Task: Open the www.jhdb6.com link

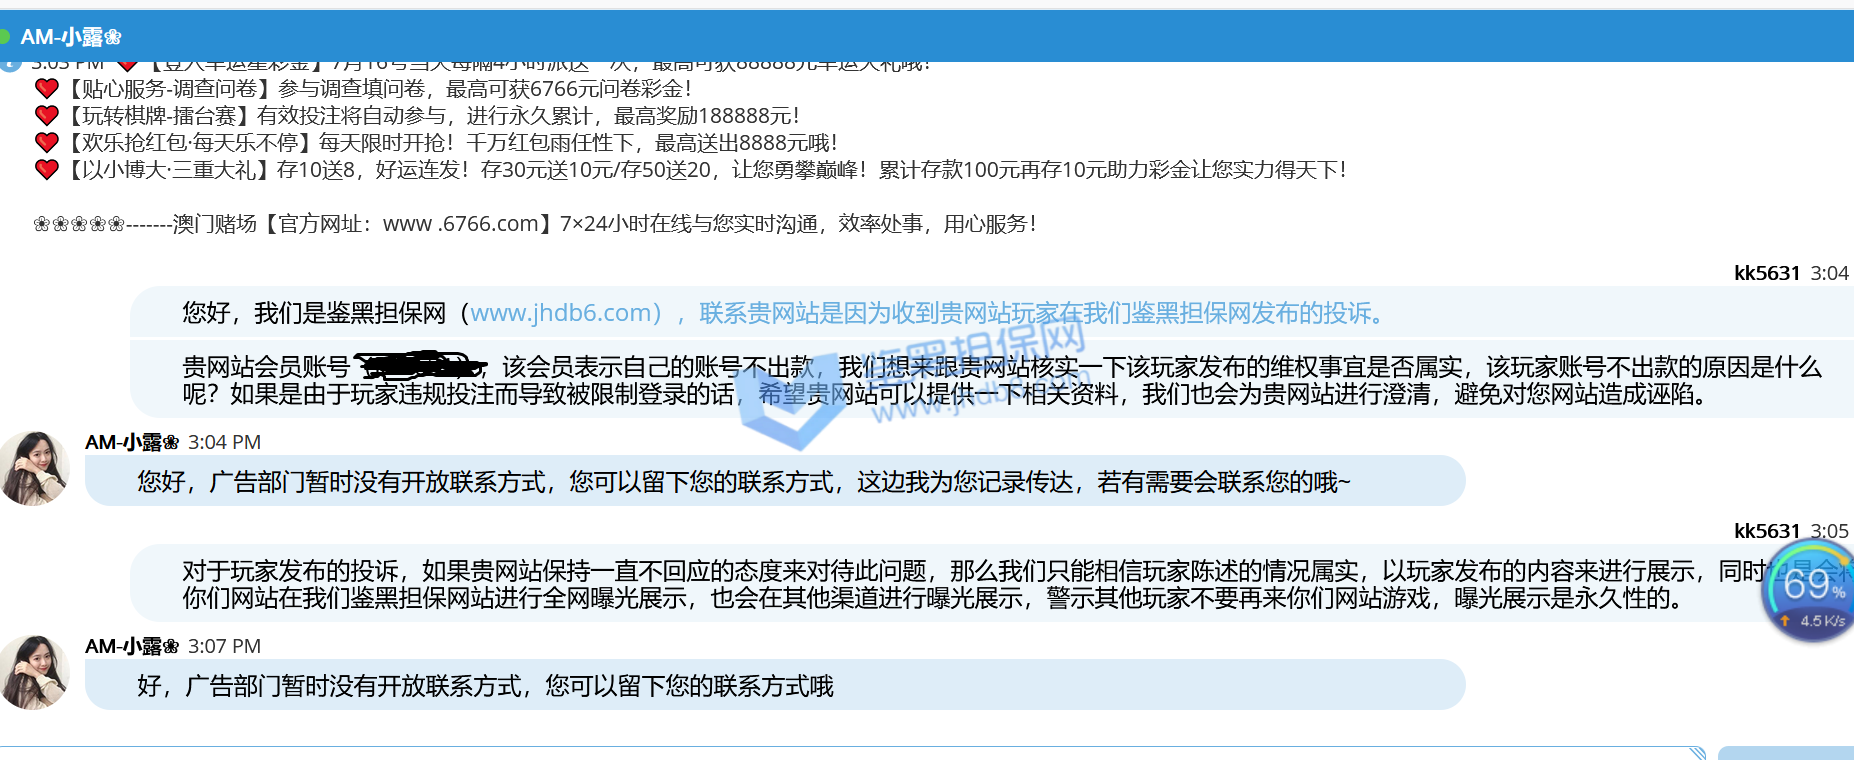Action: [x=565, y=313]
